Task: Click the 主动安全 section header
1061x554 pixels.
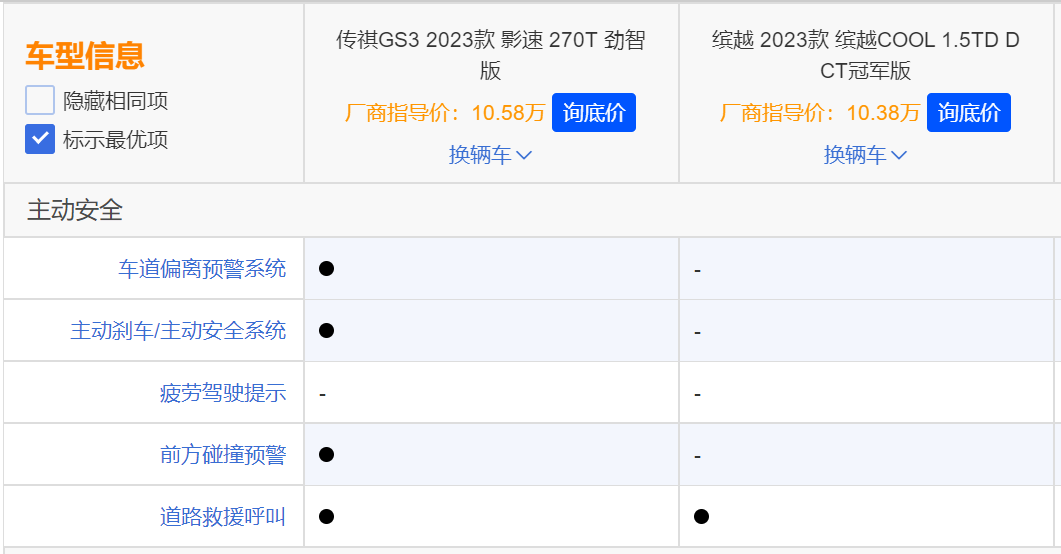Action: click(74, 210)
